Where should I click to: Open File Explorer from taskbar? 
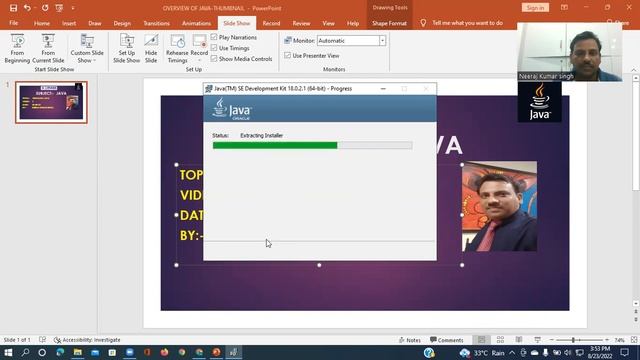(x=78, y=352)
